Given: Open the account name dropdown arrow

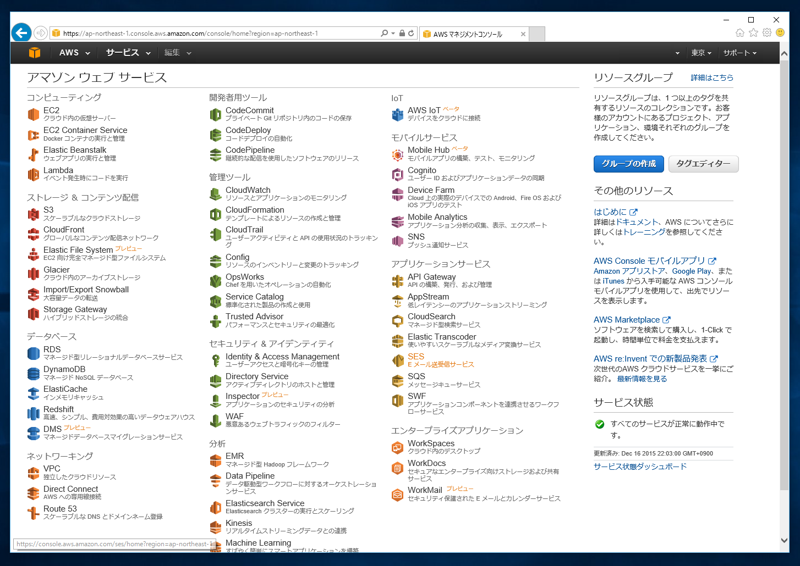Looking at the screenshot, I should point(677,53).
